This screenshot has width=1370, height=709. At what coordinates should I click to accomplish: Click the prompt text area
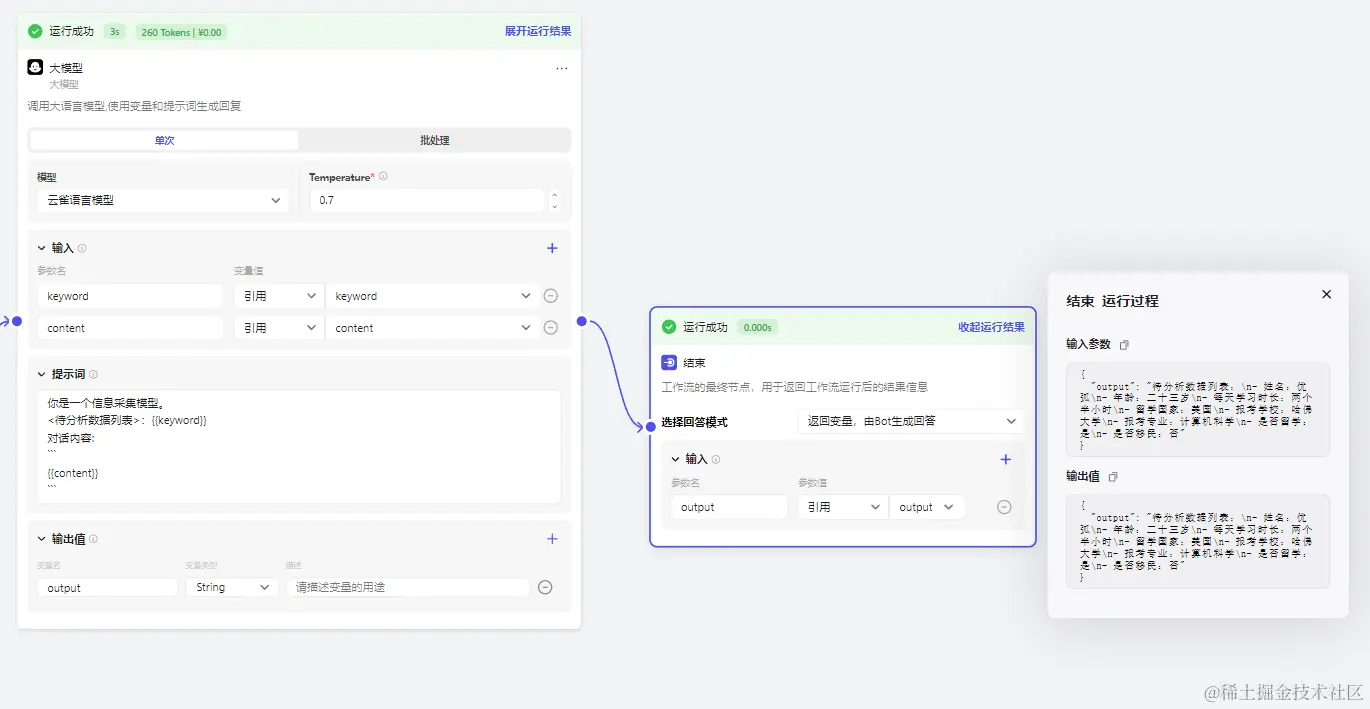click(299, 446)
